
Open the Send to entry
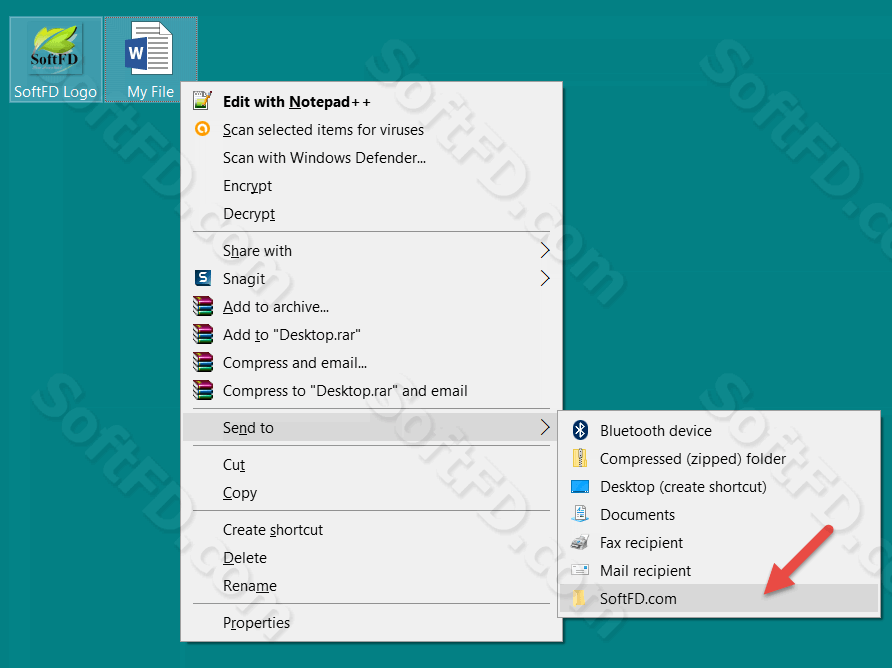point(371,427)
